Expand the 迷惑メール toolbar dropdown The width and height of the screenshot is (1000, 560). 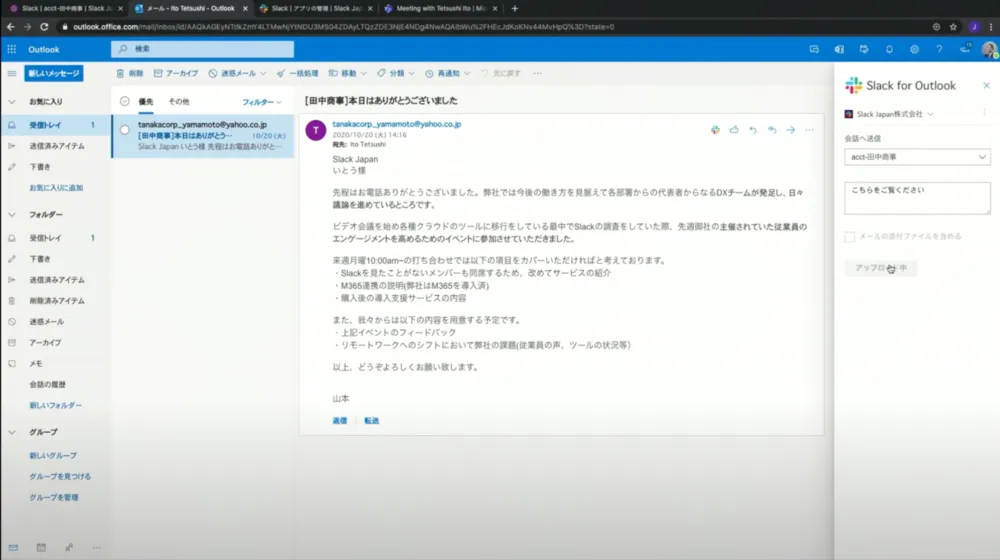(263, 73)
